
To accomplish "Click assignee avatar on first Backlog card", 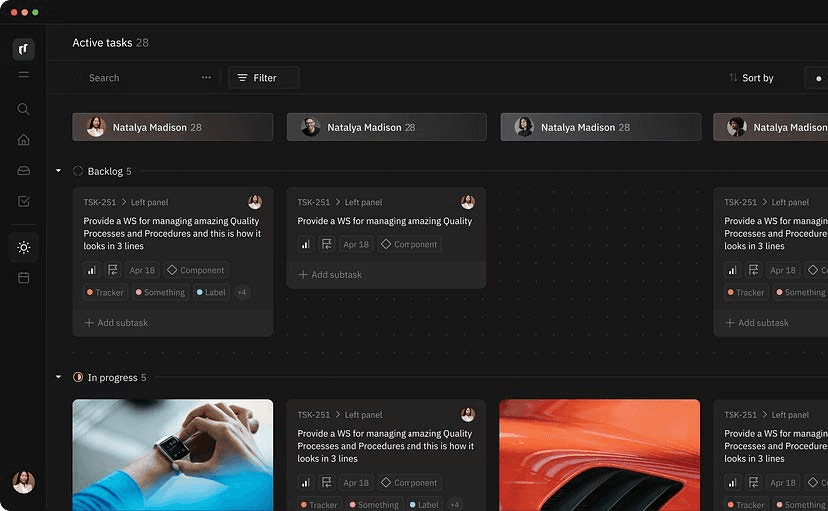I will click(x=255, y=202).
